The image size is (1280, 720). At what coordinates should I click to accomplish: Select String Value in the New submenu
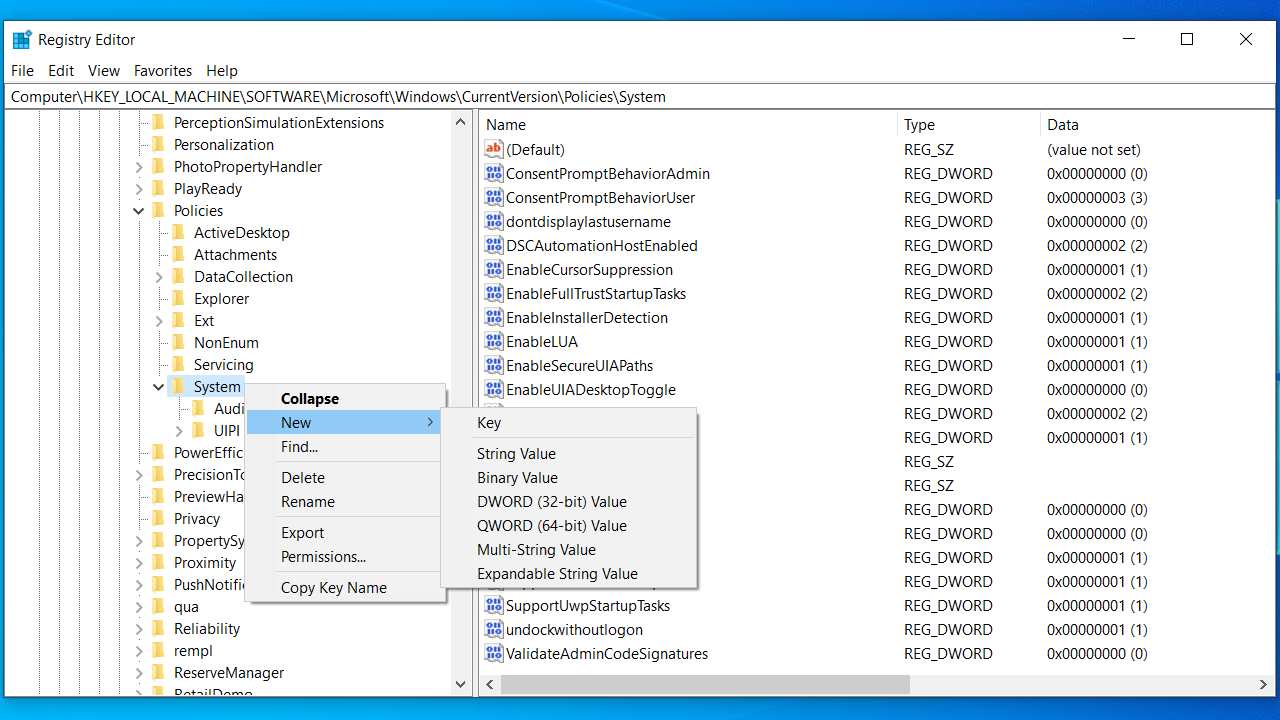(x=516, y=454)
